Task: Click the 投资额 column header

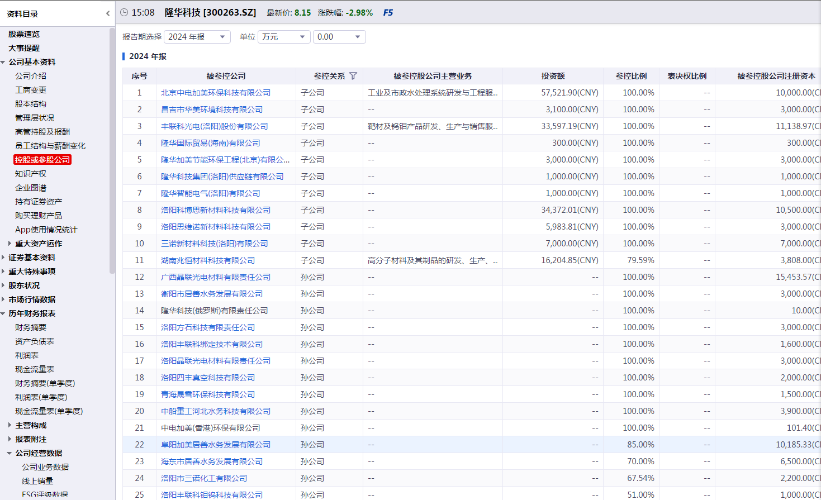Action: [553, 76]
